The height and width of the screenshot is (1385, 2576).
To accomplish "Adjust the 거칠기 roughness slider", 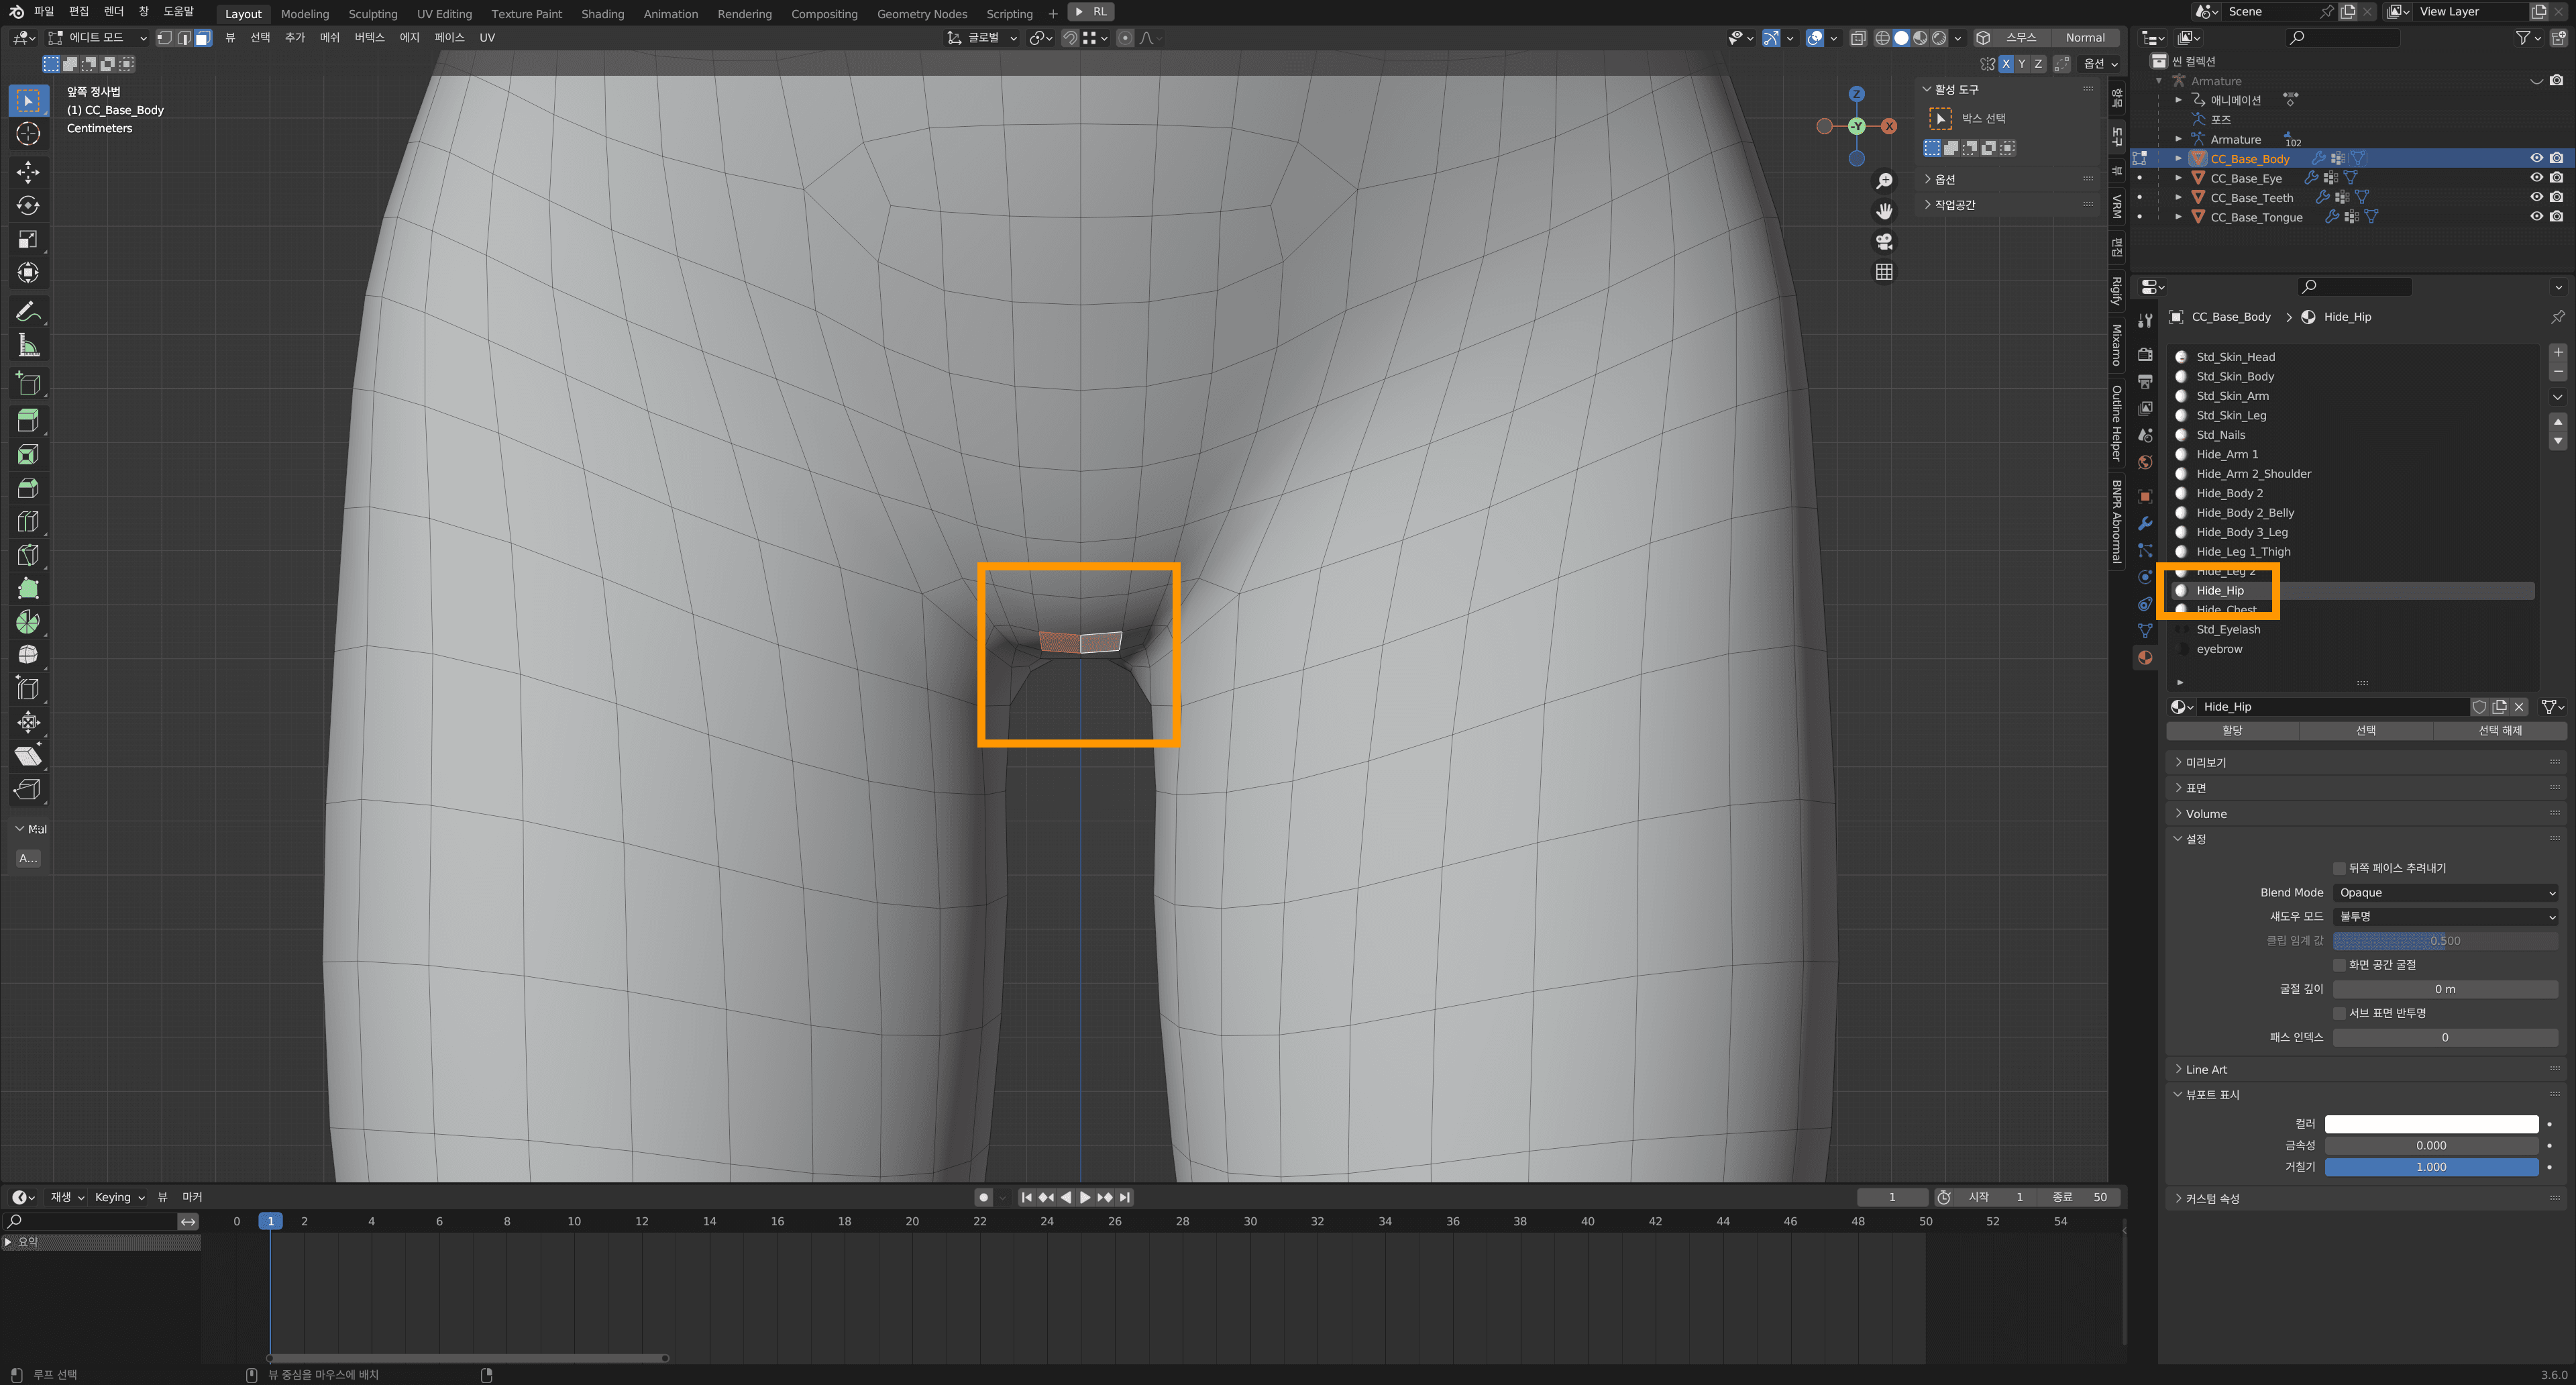I will coord(2431,1167).
